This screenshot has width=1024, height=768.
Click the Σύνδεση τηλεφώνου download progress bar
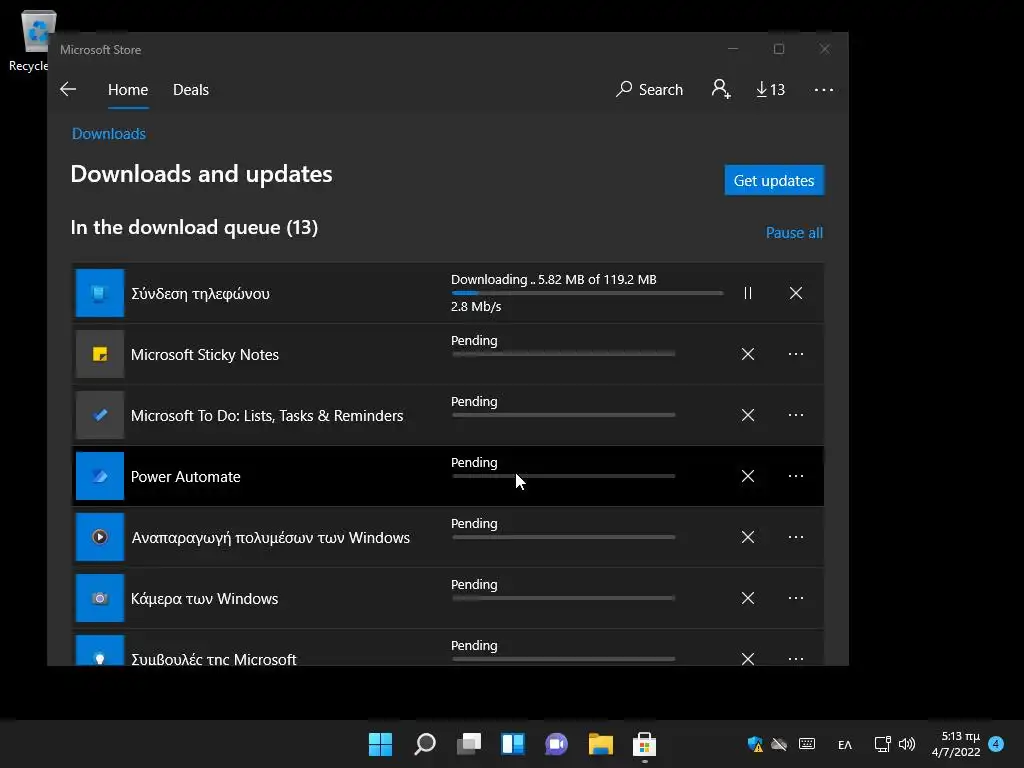(587, 293)
